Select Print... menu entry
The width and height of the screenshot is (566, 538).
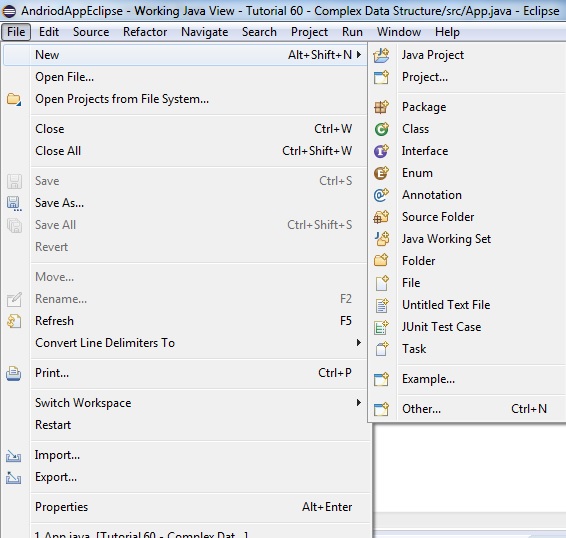186,373
